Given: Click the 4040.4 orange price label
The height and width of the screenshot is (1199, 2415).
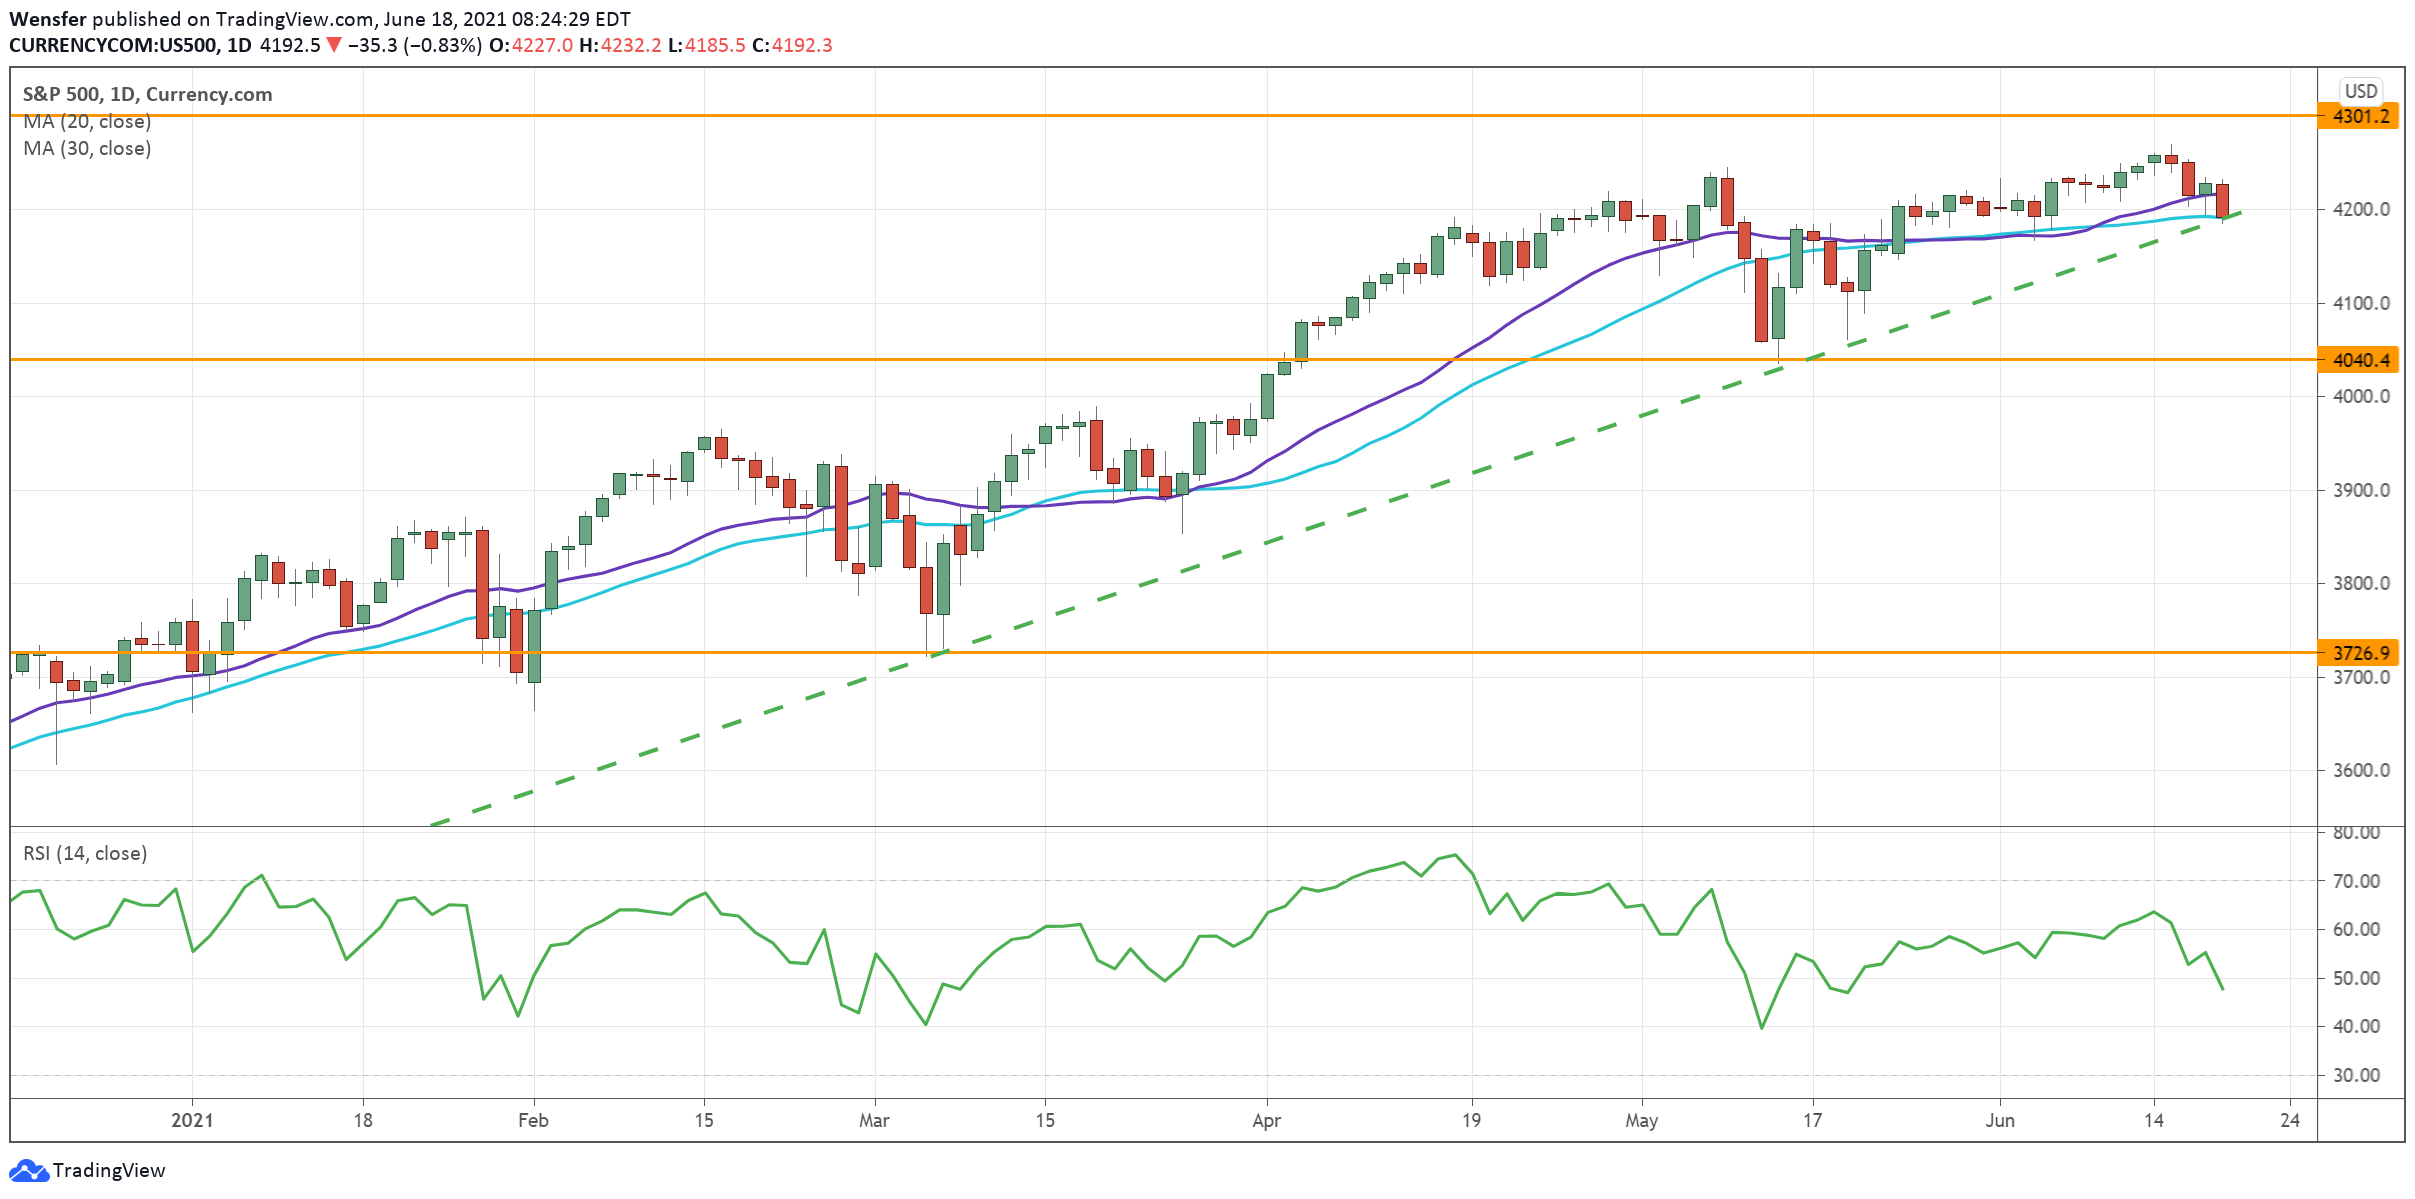Looking at the screenshot, I should pos(2360,360).
